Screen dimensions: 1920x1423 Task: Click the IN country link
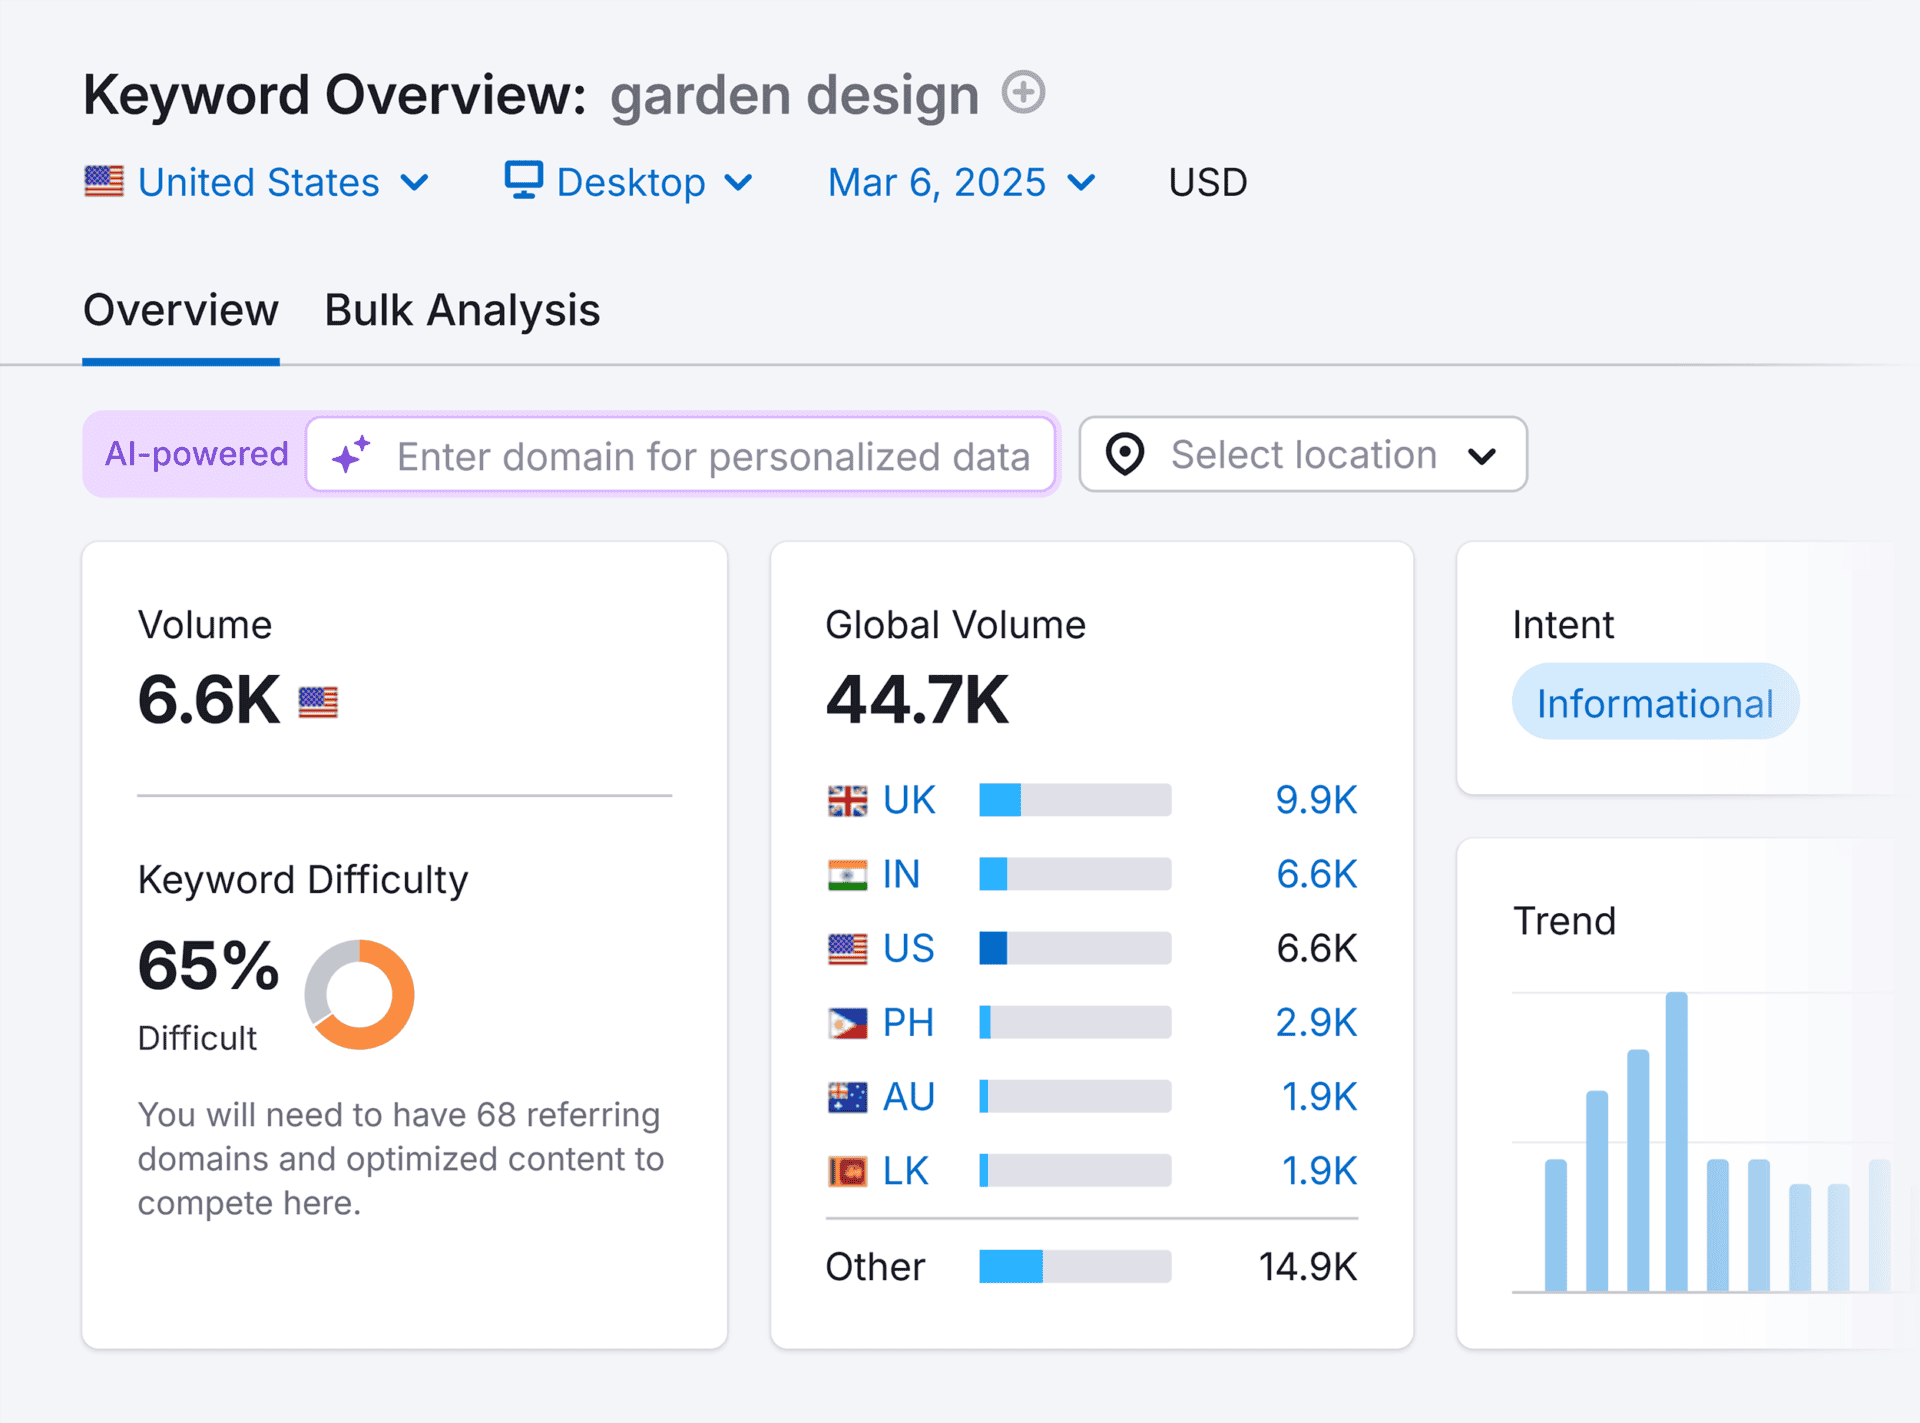tap(900, 874)
